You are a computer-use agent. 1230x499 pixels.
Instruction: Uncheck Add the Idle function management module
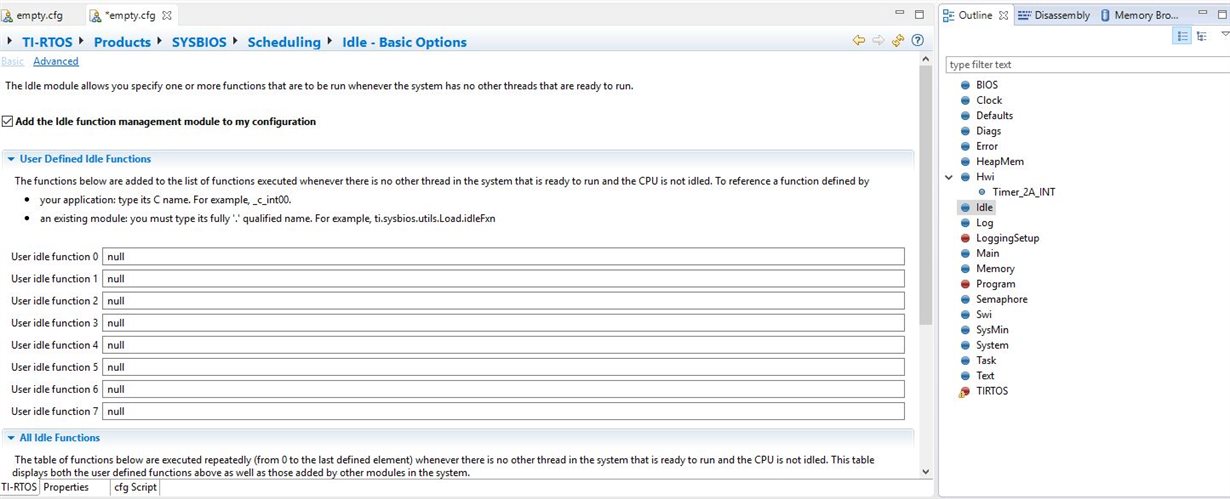pos(8,122)
